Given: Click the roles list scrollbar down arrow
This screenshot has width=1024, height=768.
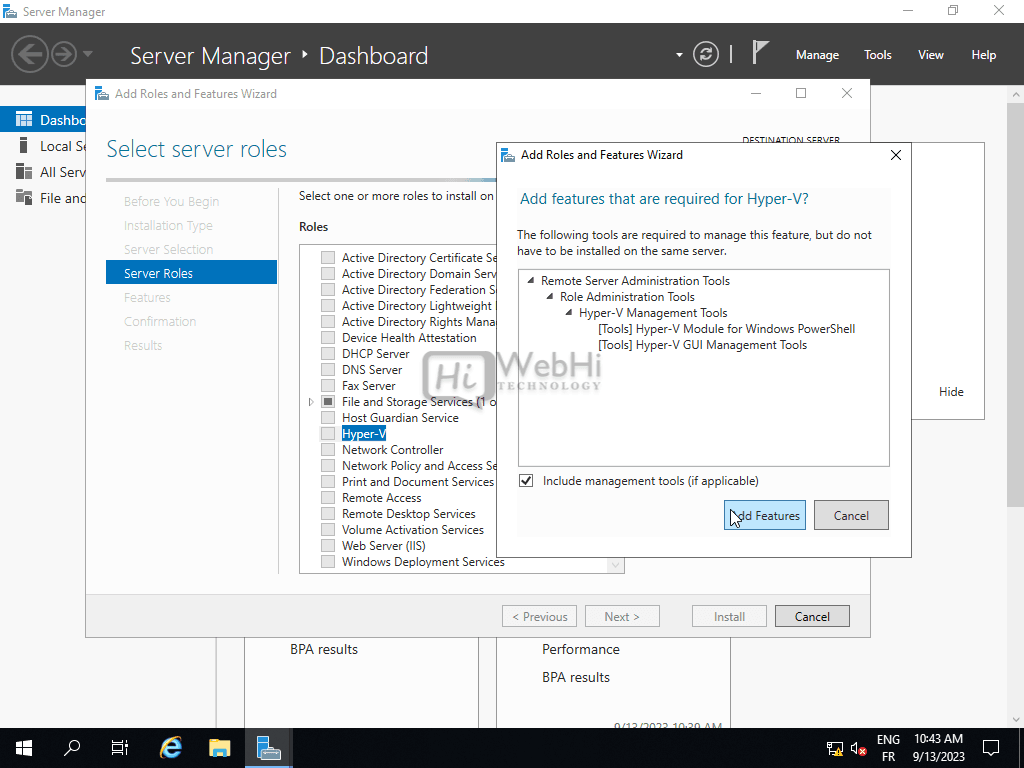Looking at the screenshot, I should pyautogui.click(x=615, y=565).
